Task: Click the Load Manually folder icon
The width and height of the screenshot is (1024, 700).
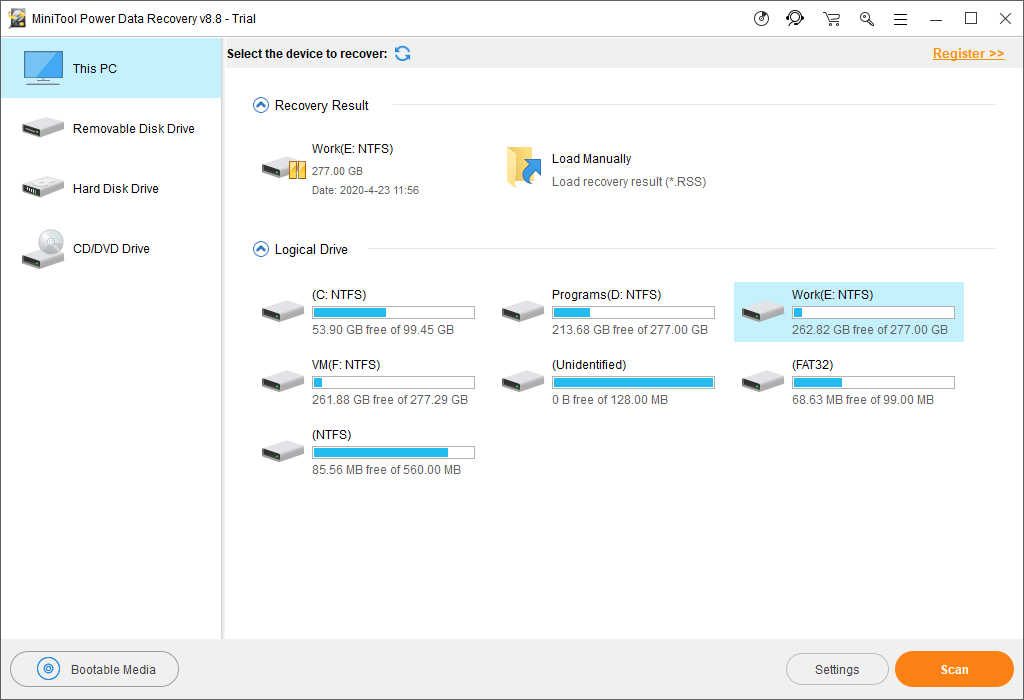Action: click(x=523, y=167)
